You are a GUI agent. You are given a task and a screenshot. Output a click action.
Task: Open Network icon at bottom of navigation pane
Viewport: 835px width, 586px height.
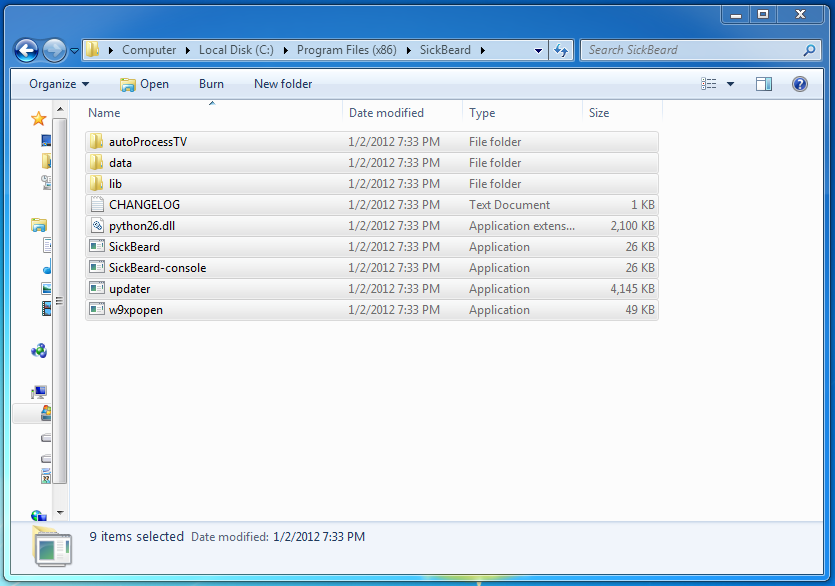pos(39,515)
